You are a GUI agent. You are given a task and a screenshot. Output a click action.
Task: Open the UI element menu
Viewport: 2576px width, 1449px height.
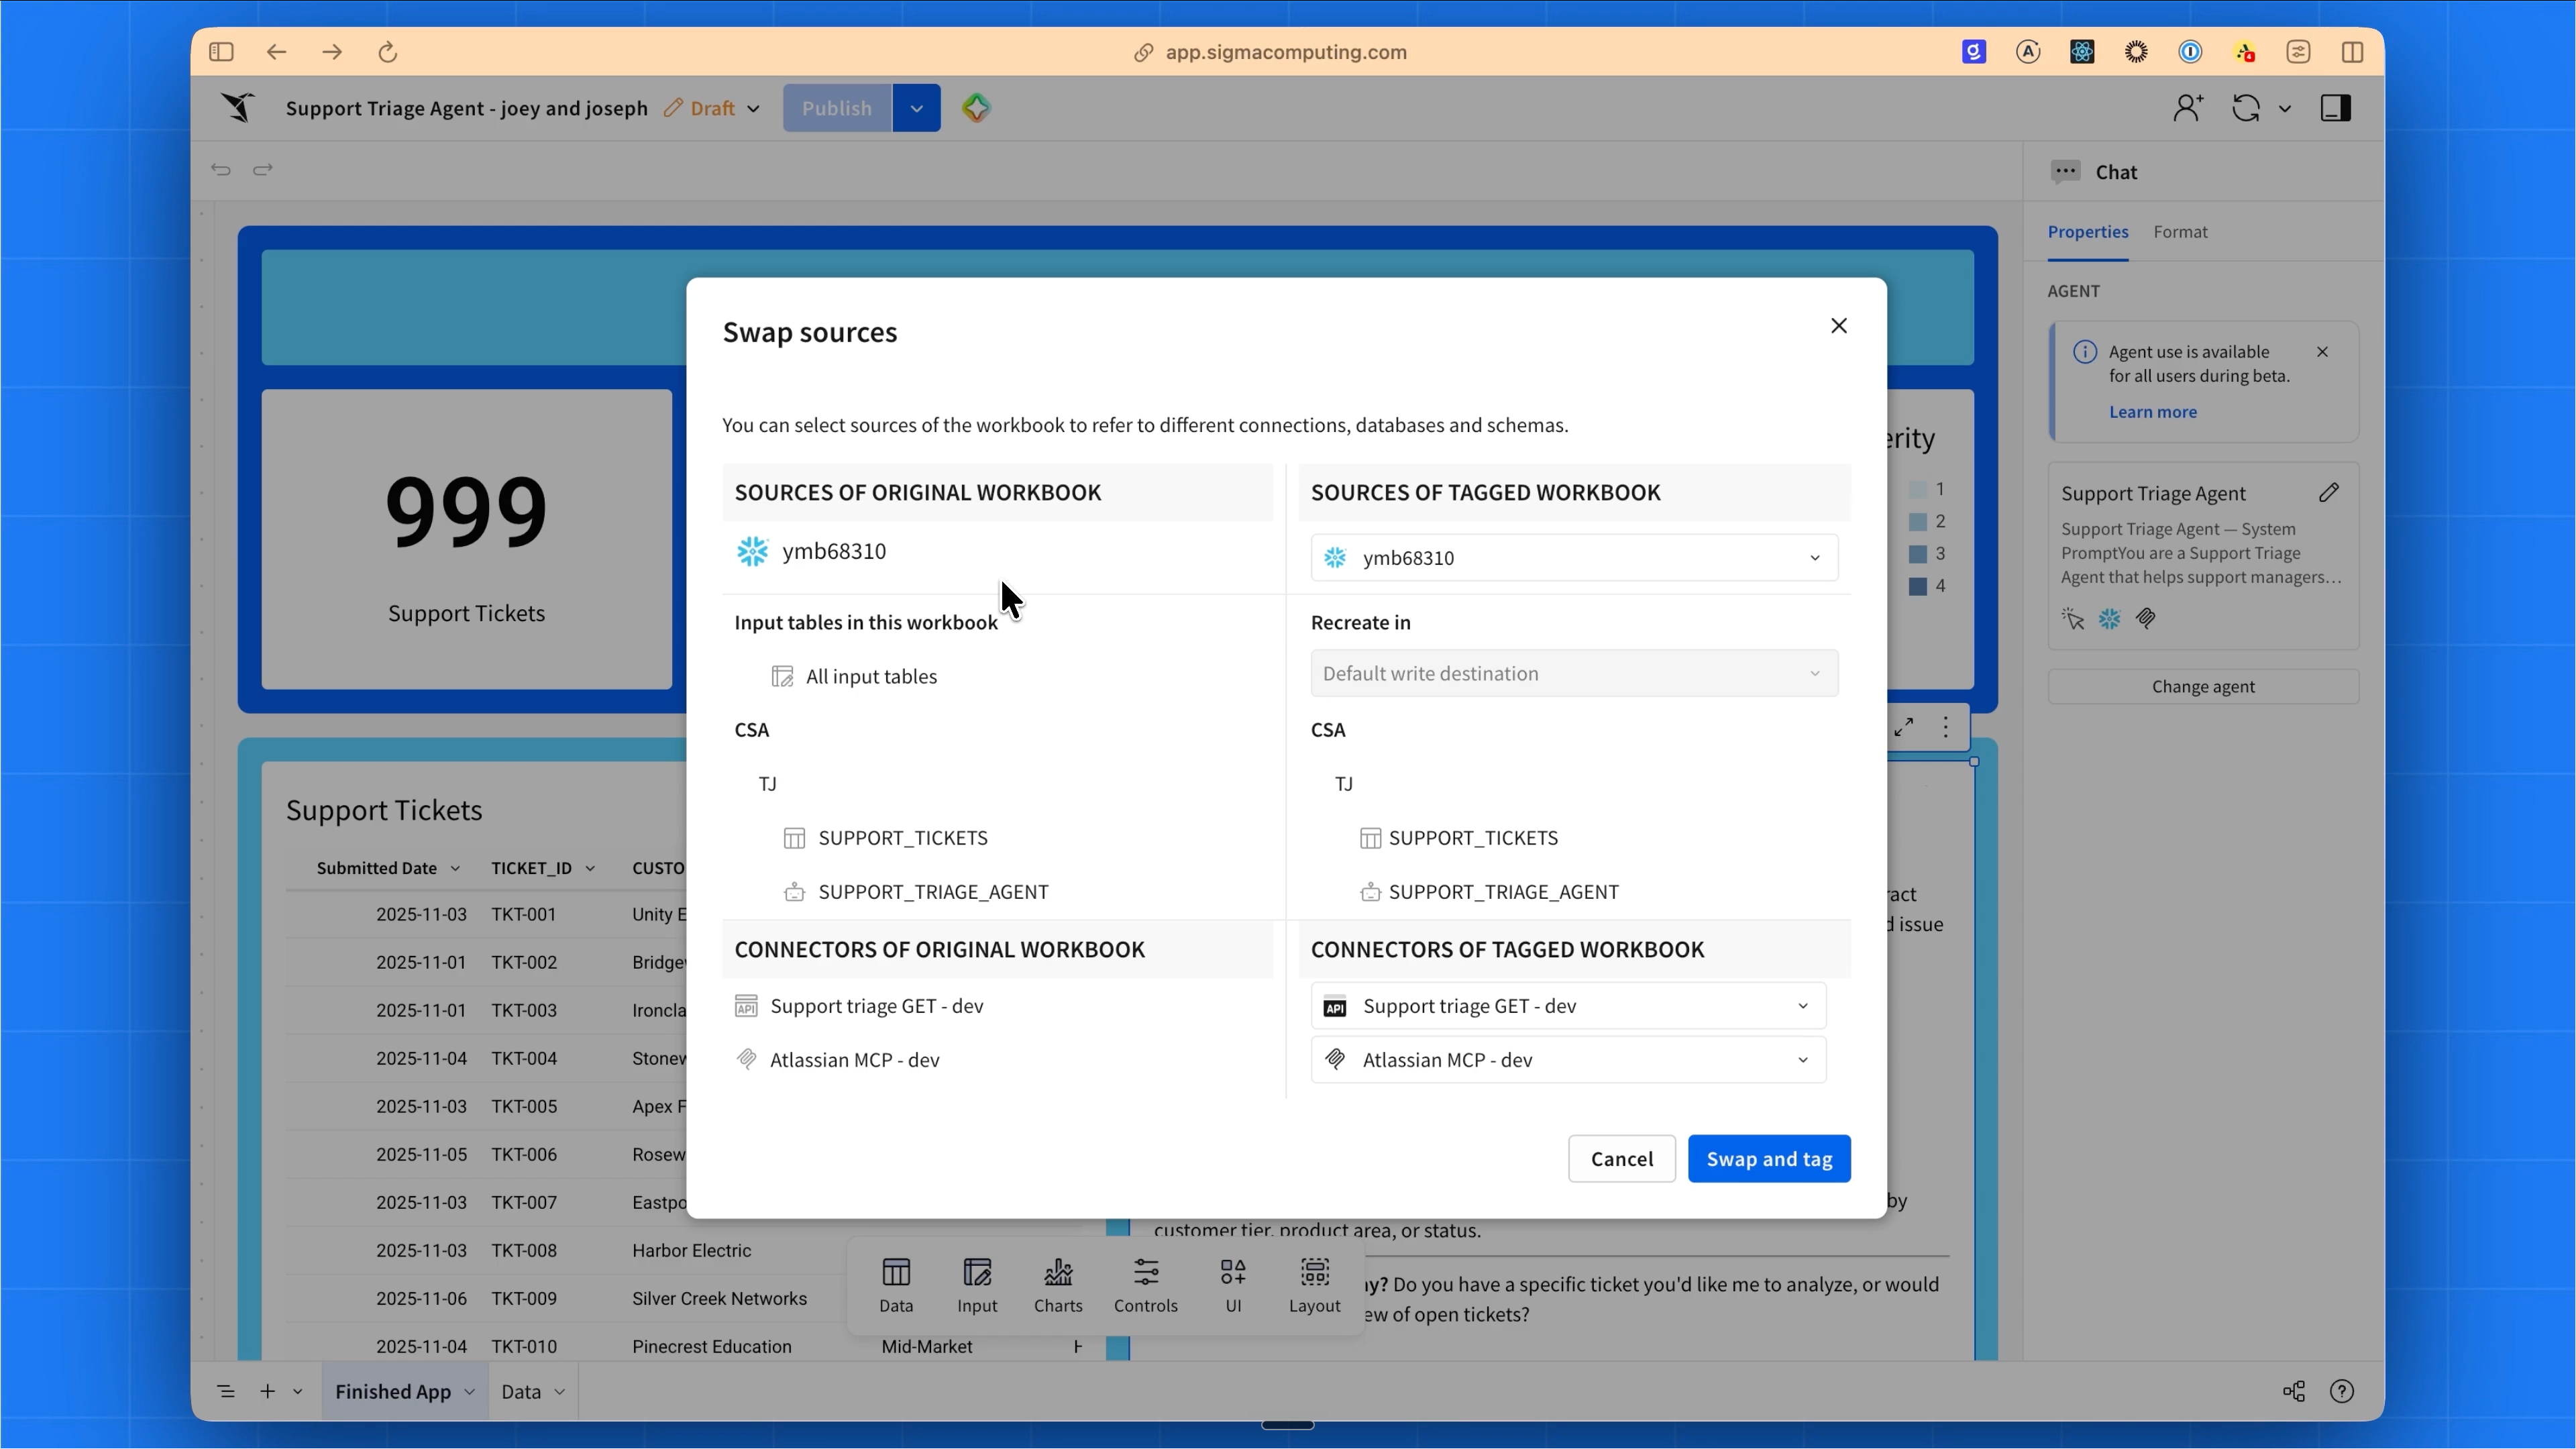tap(1233, 1285)
